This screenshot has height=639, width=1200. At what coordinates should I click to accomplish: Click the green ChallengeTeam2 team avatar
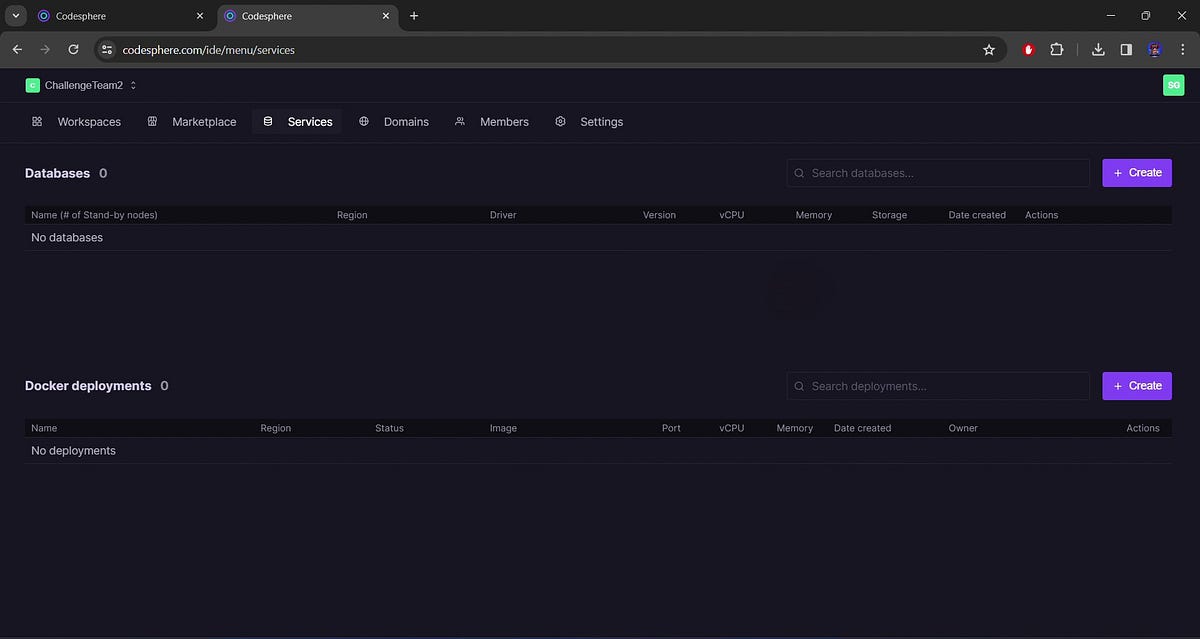tap(31, 85)
